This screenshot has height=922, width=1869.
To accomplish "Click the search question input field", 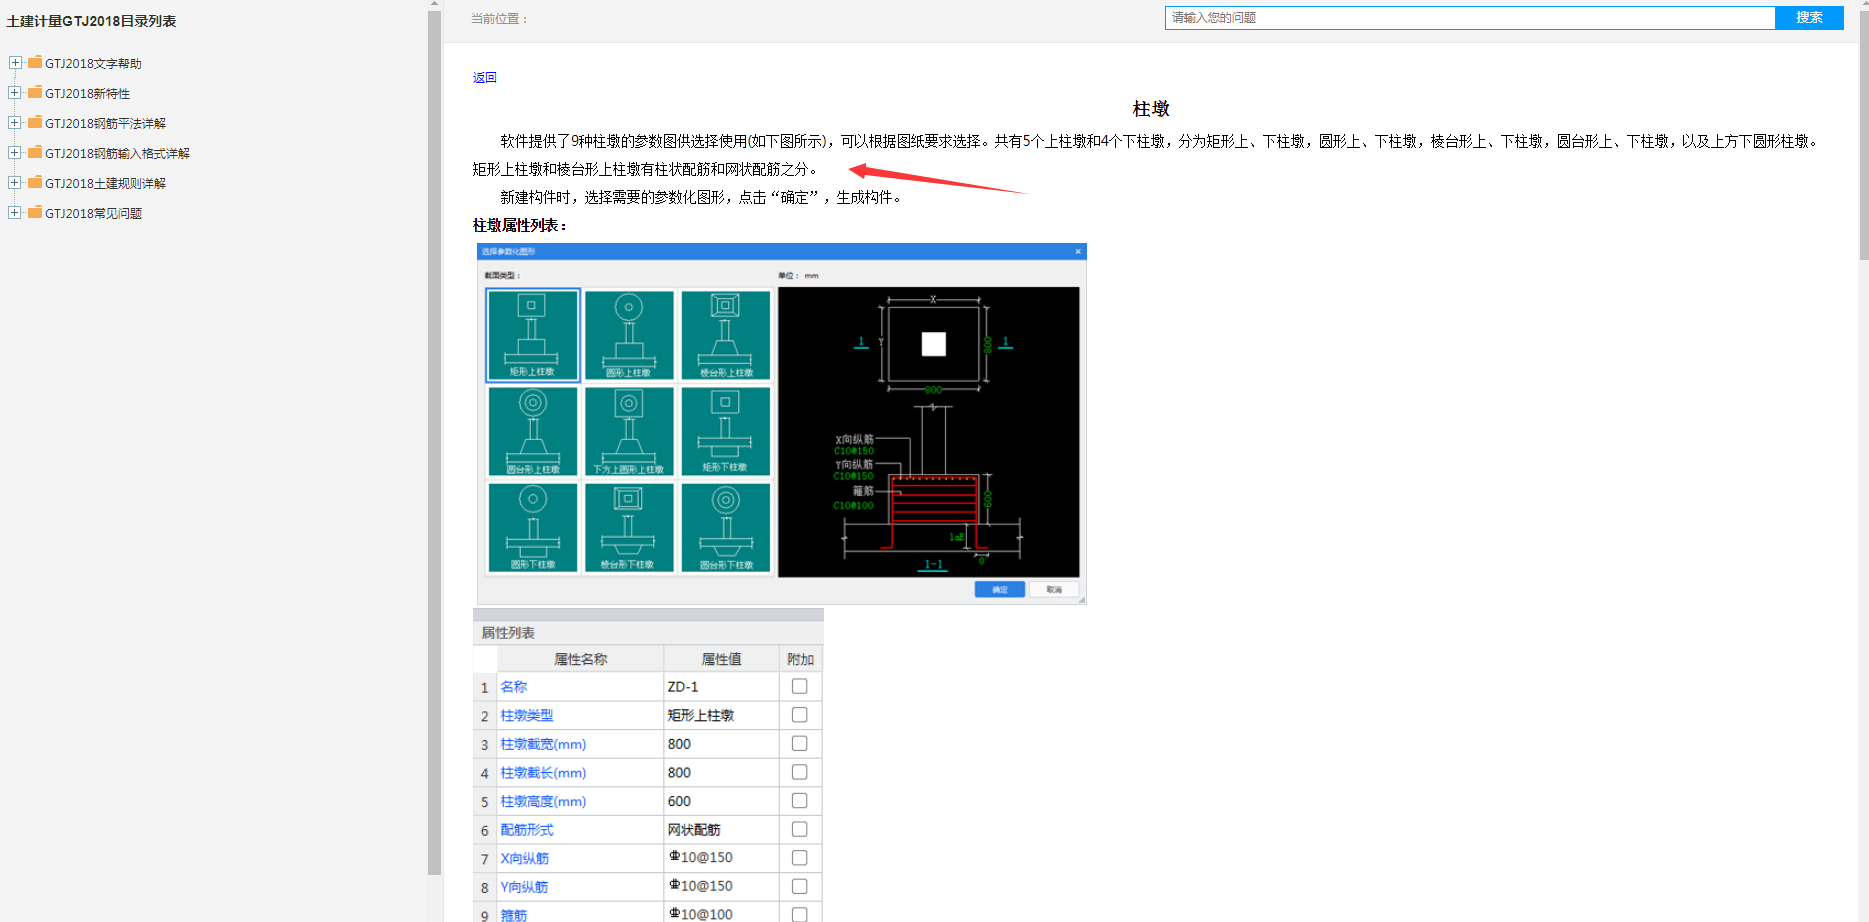I will click(1469, 18).
